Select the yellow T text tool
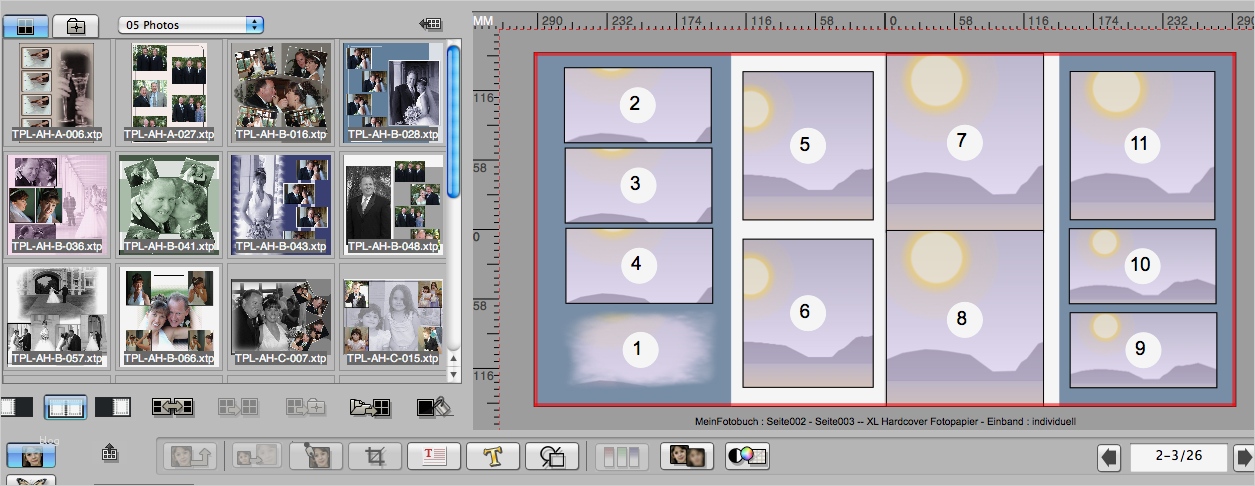Image resolution: width=1255 pixels, height=486 pixels. point(493,456)
